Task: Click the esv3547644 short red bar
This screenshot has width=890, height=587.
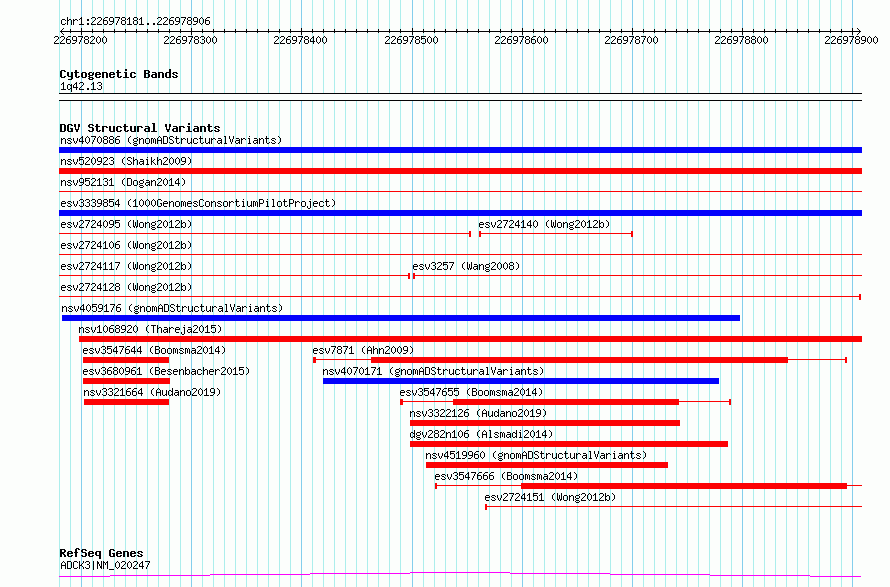Action: tap(126, 360)
